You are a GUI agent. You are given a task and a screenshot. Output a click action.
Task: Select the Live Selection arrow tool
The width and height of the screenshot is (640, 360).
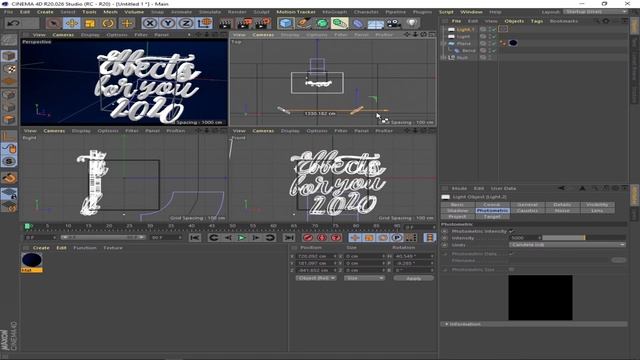[53, 23]
